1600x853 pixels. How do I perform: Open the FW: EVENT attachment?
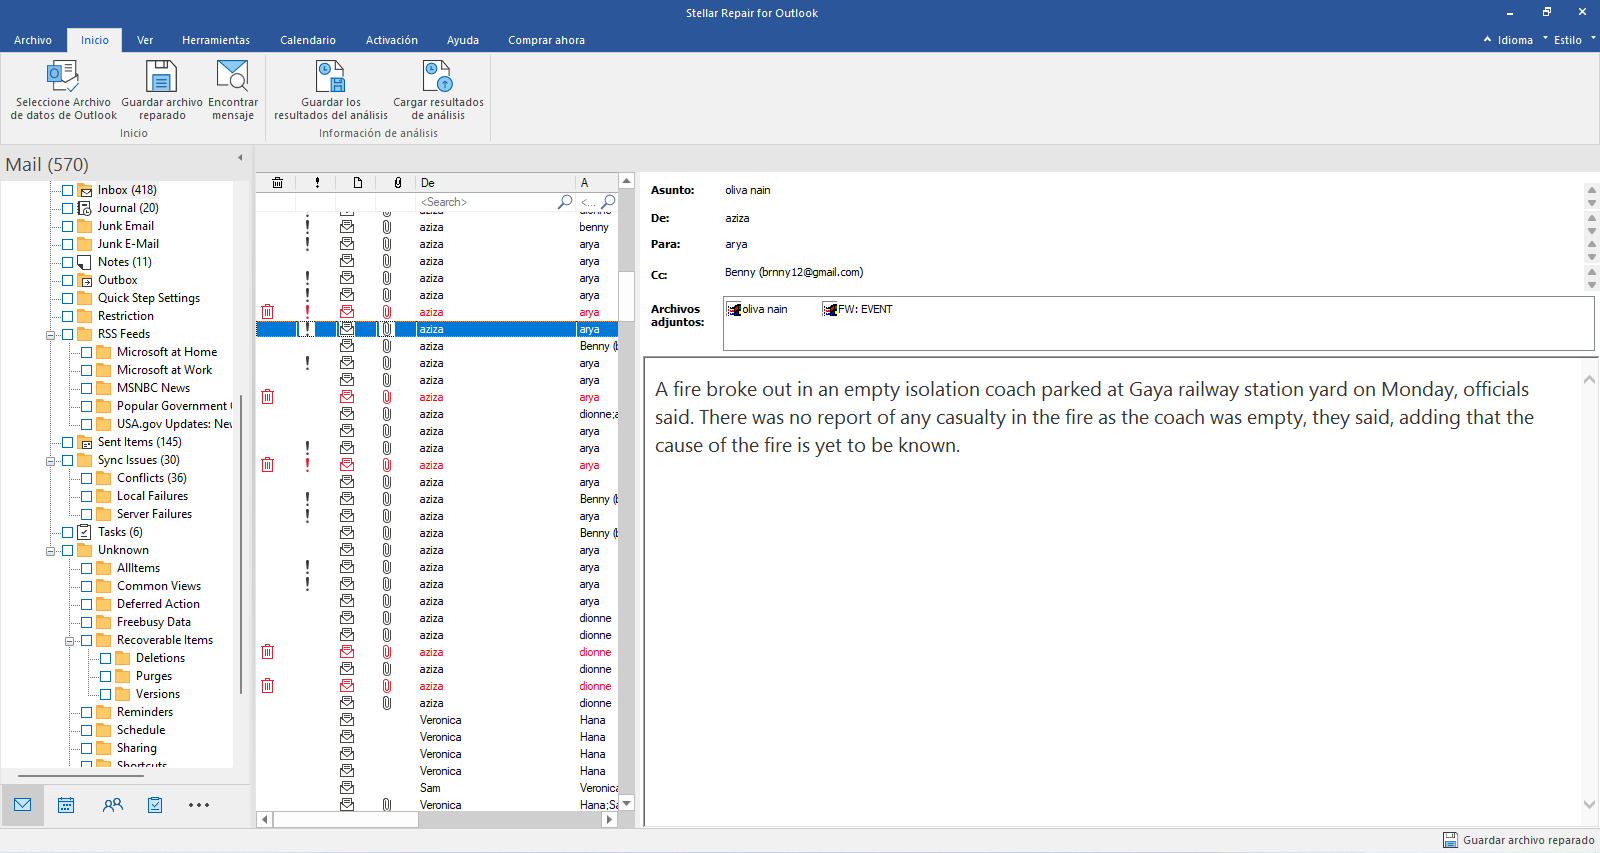point(858,310)
